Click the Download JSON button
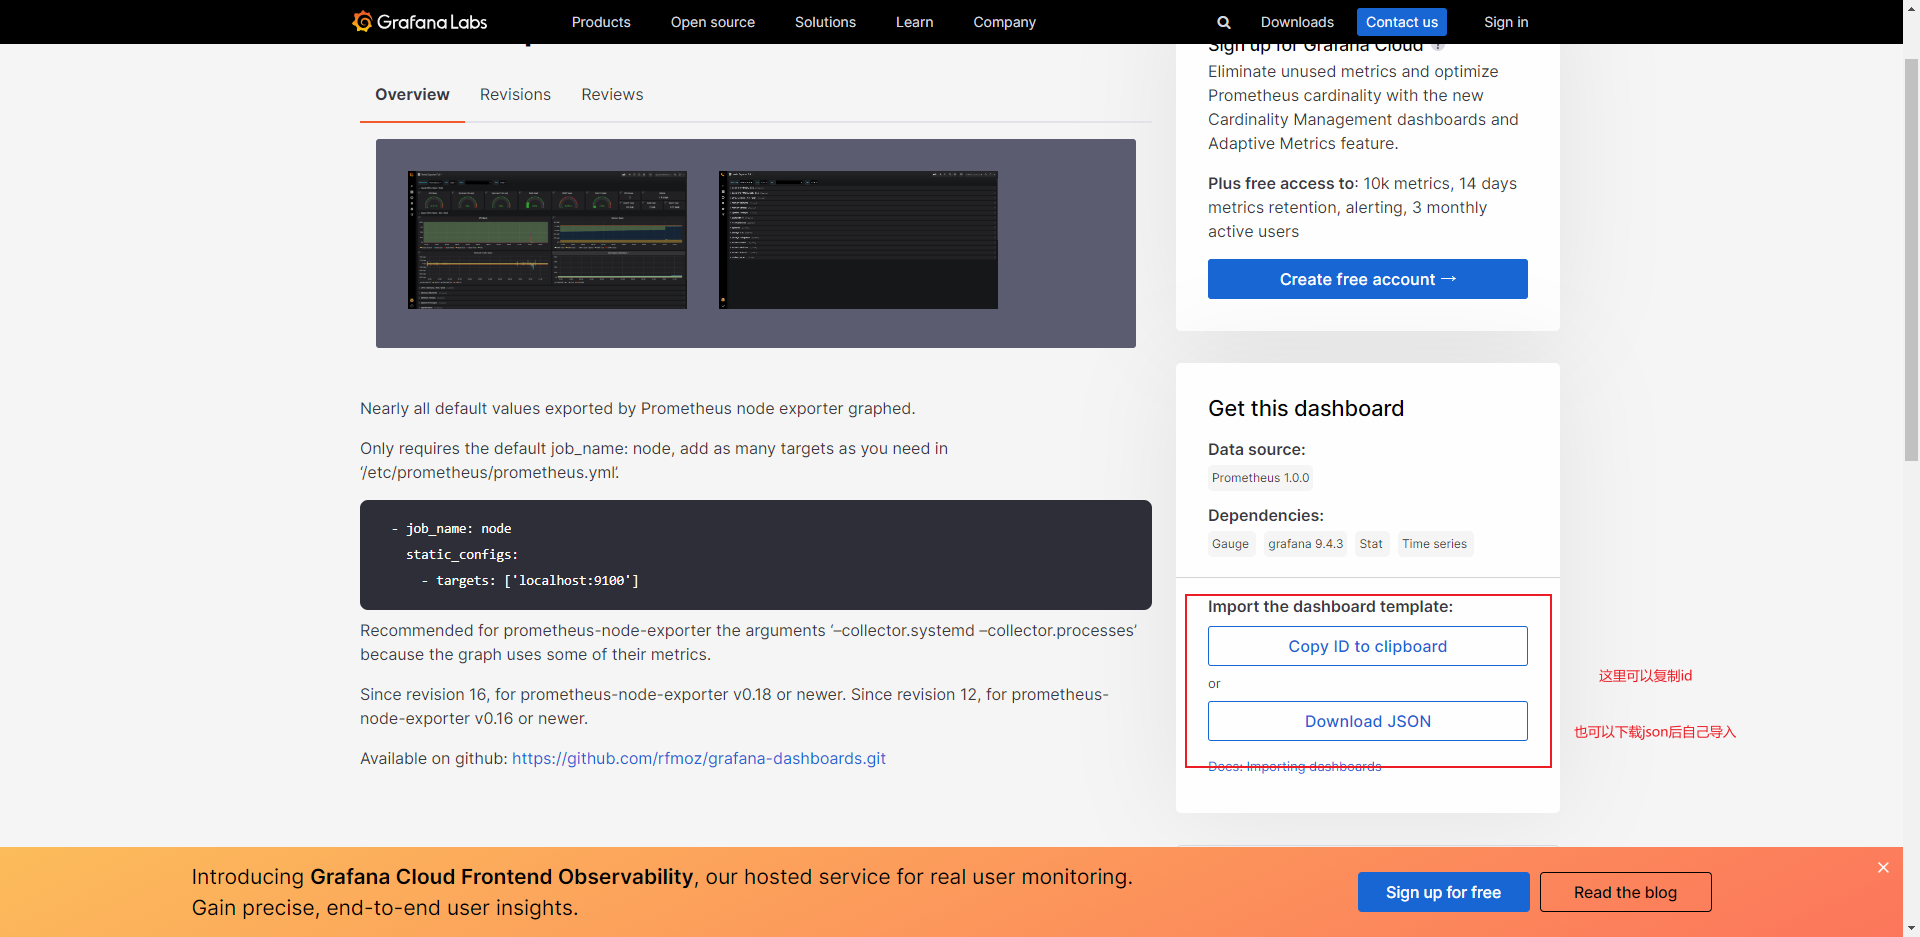1920x937 pixels. coord(1367,721)
